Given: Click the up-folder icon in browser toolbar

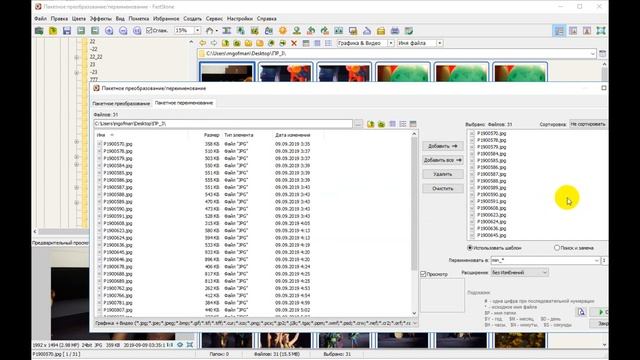Looking at the screenshot, I should coord(225,43).
